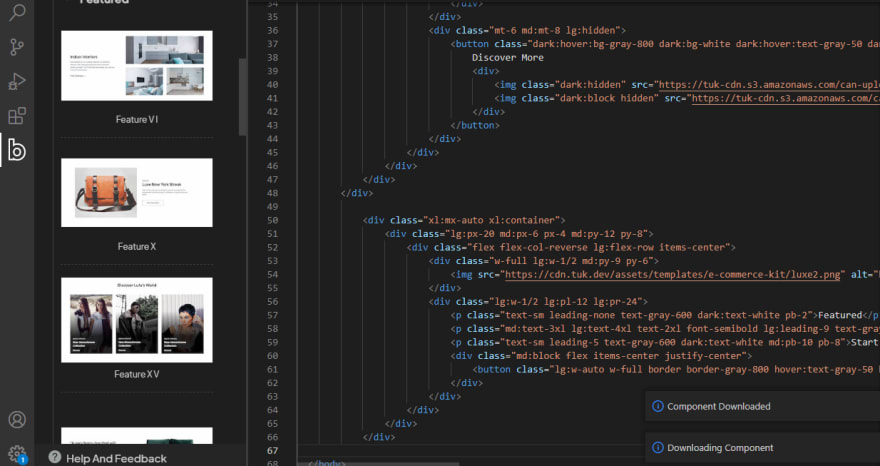Screen dimensions: 880x466
Task: Click line number 50 in the gutter
Action: [273, 220]
